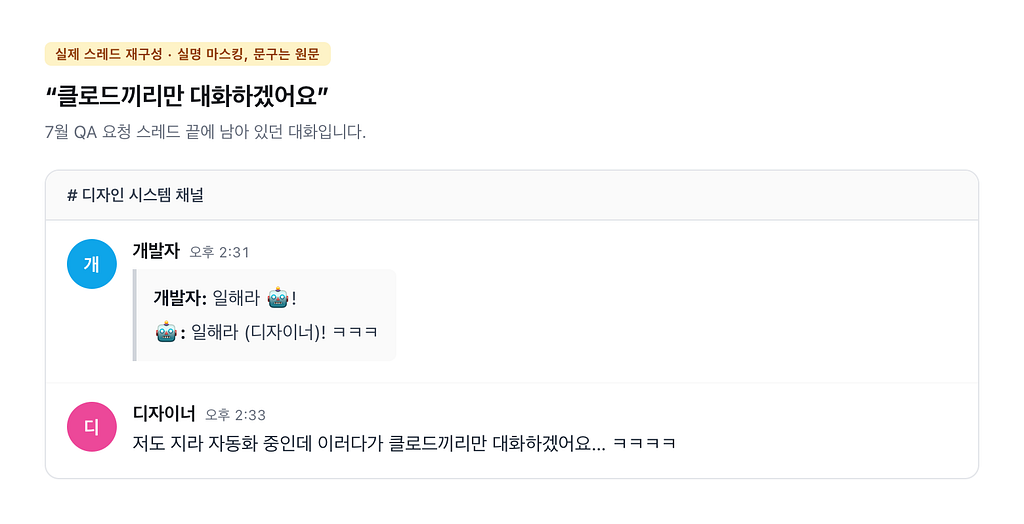
Task: Click the 오후 2:33 timestamp
Action: tap(235, 415)
